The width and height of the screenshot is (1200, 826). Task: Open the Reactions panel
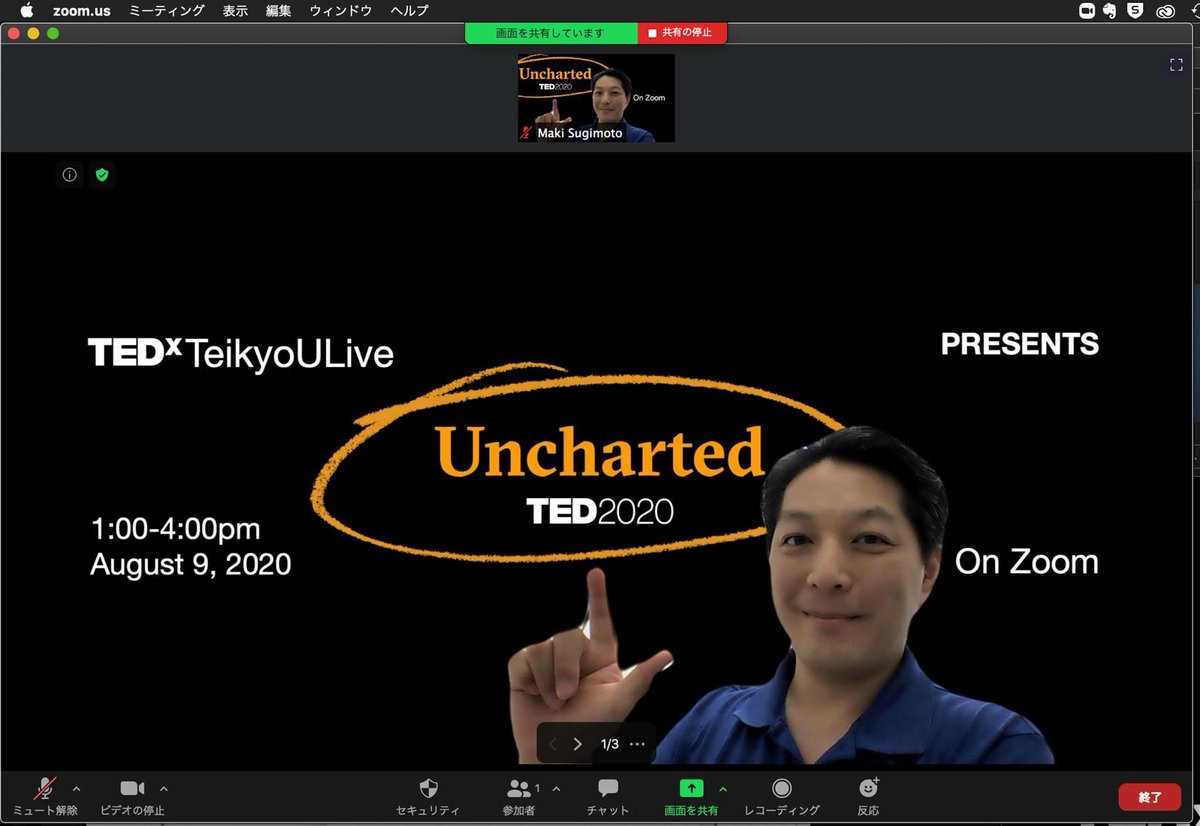tap(867, 793)
